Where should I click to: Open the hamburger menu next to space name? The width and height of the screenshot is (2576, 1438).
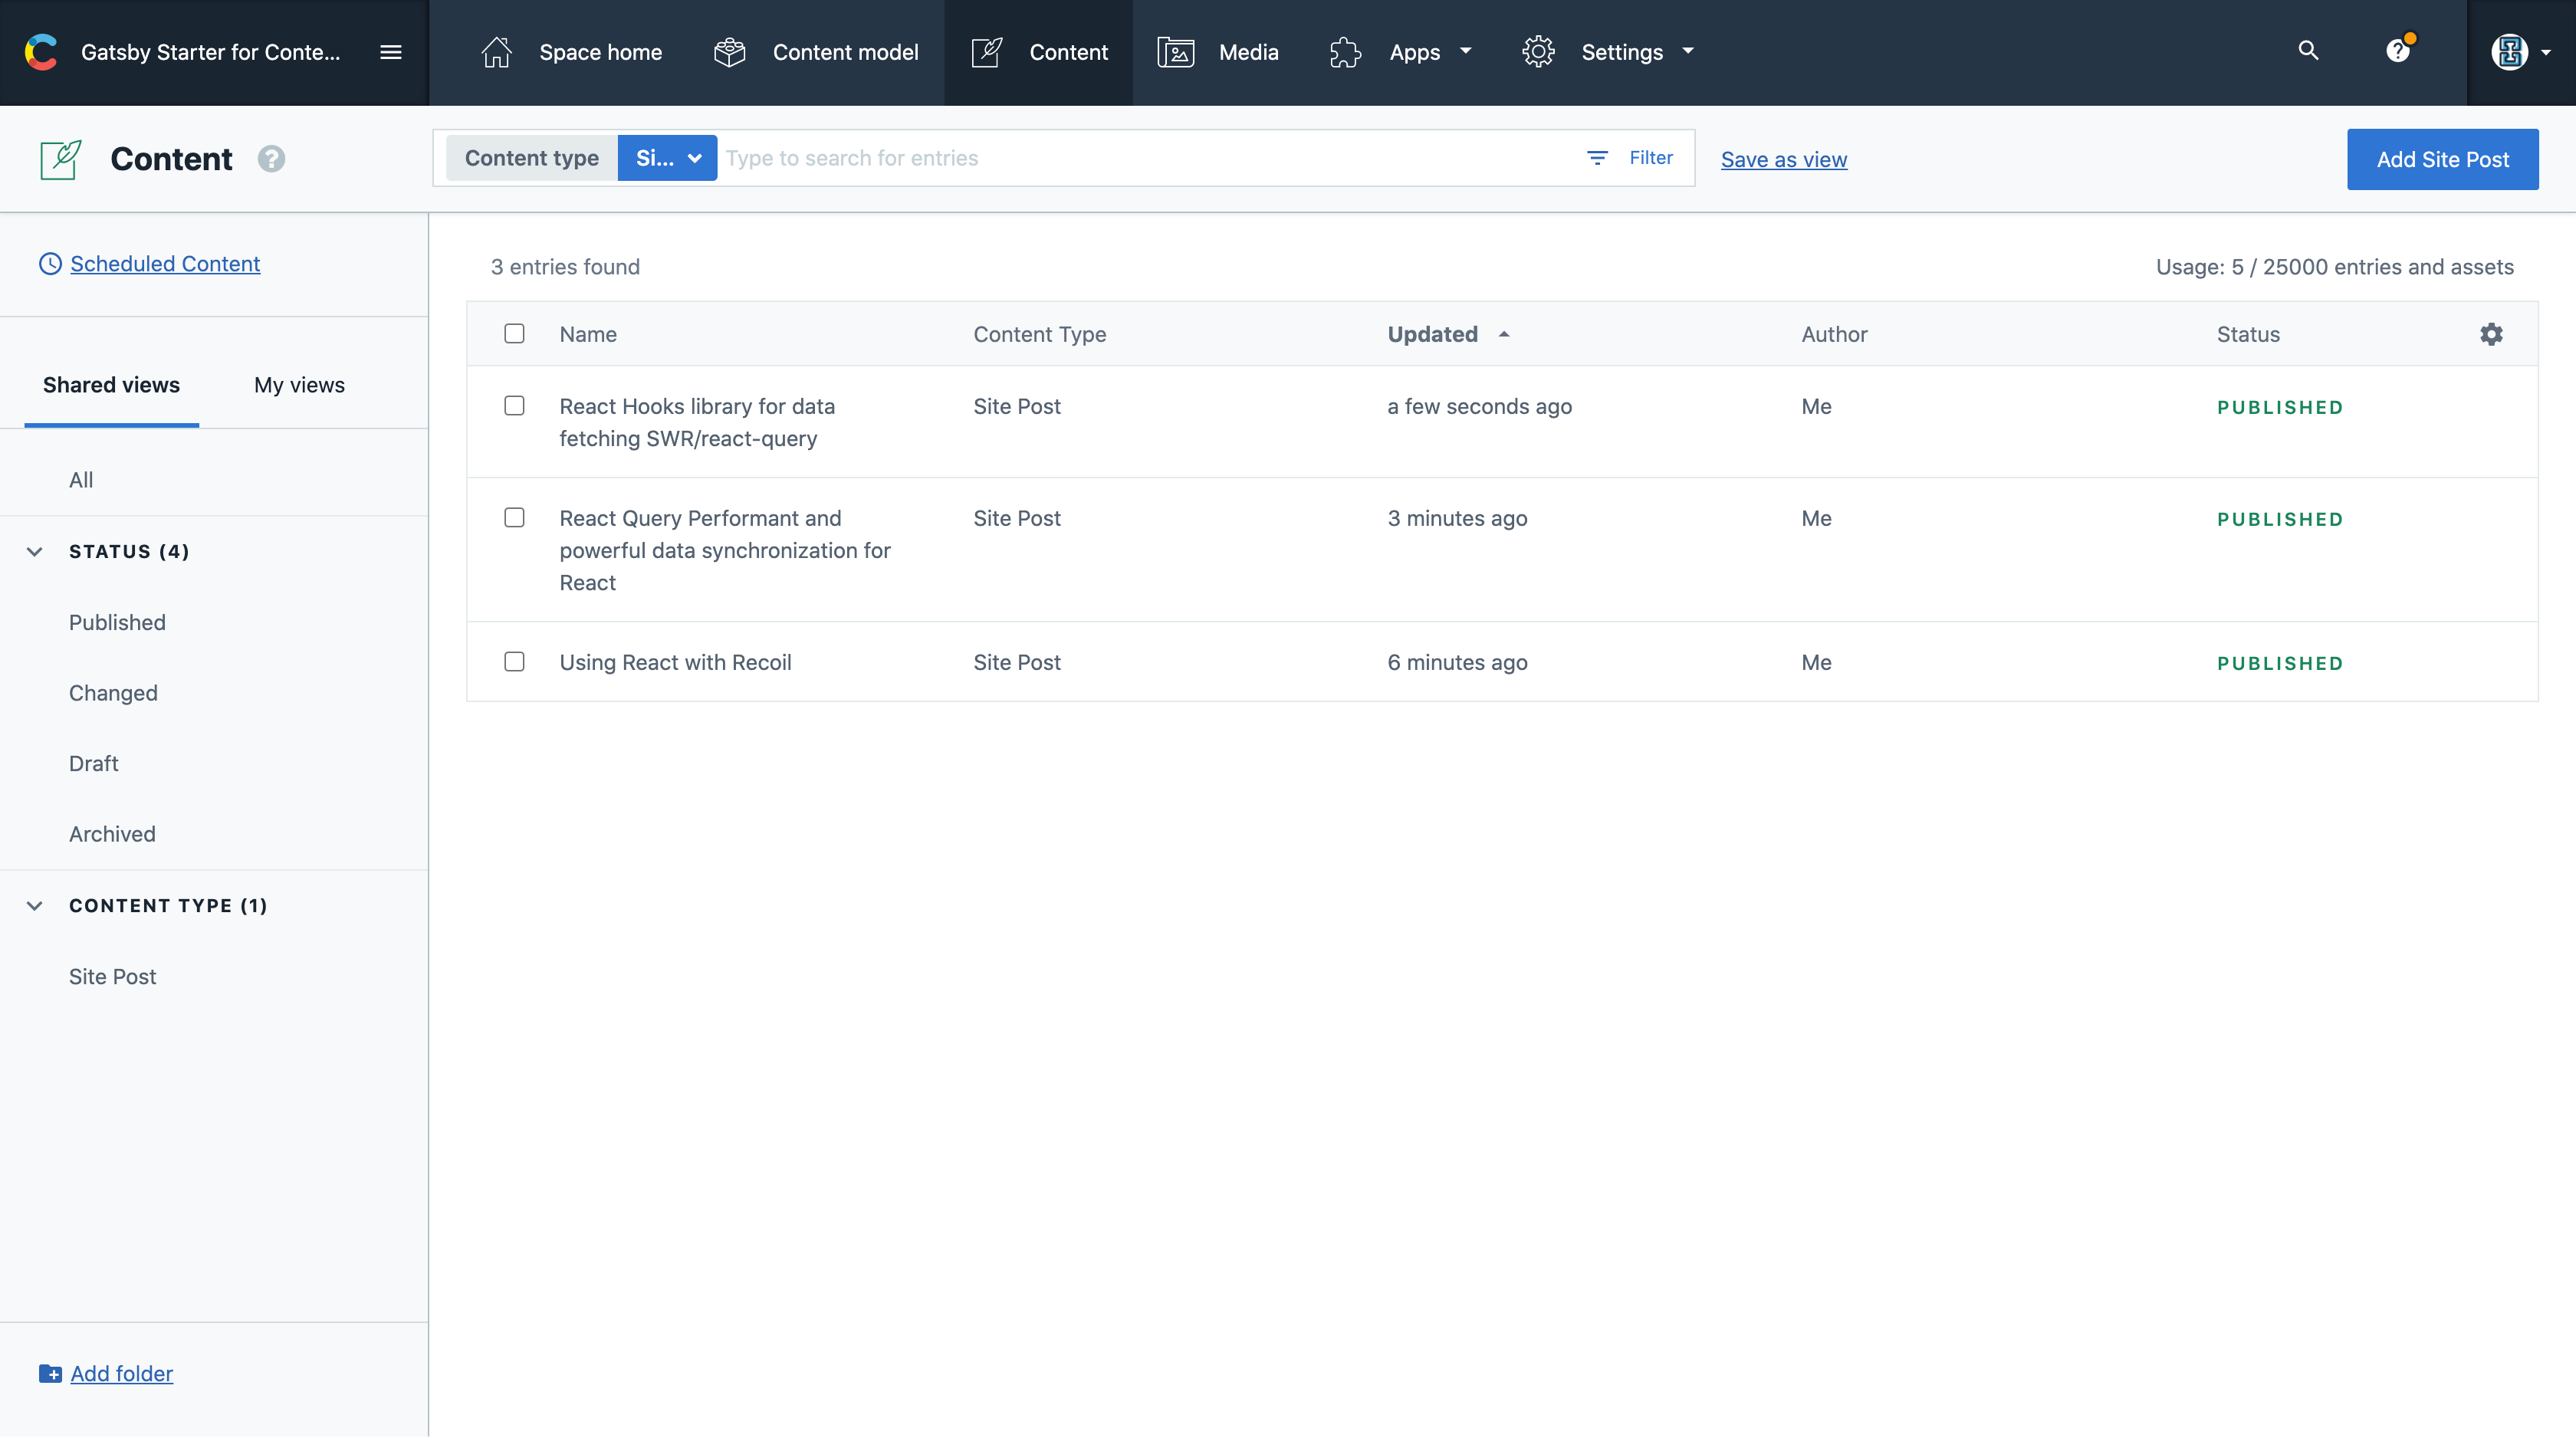391,52
